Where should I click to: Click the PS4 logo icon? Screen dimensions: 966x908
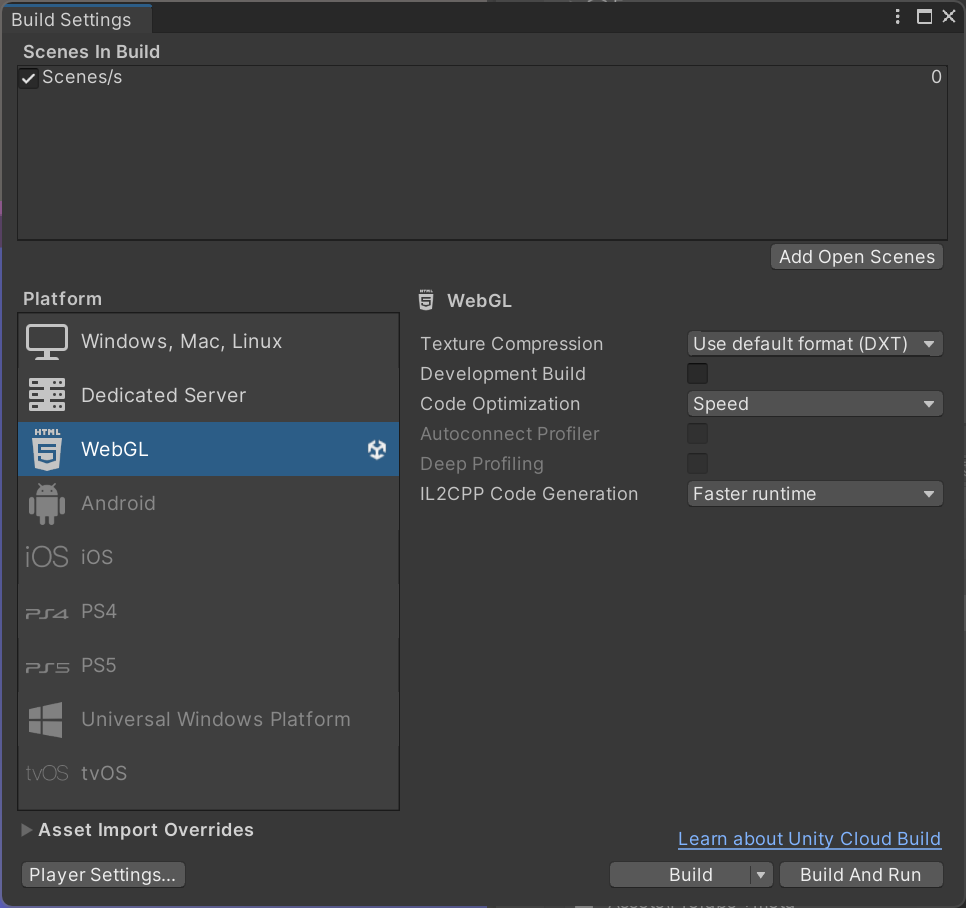click(x=47, y=614)
